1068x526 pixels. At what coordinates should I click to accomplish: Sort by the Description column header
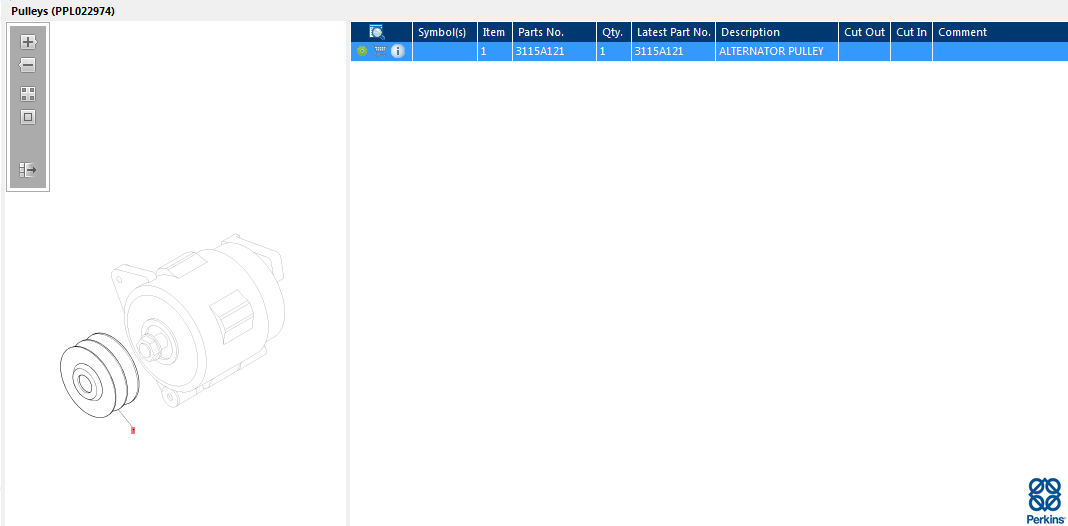(x=777, y=32)
